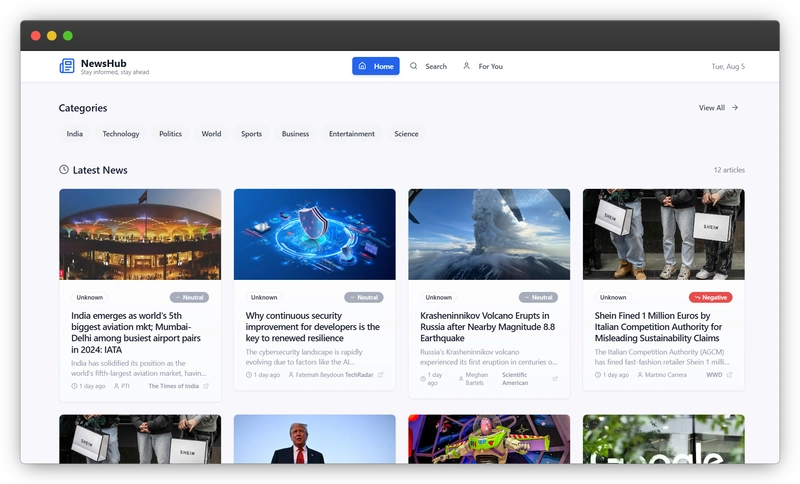Image resolution: width=800 pixels, height=484 pixels.
Task: Open the Shein Fined 1 Million Euros headline
Action: pyautogui.click(x=656, y=327)
